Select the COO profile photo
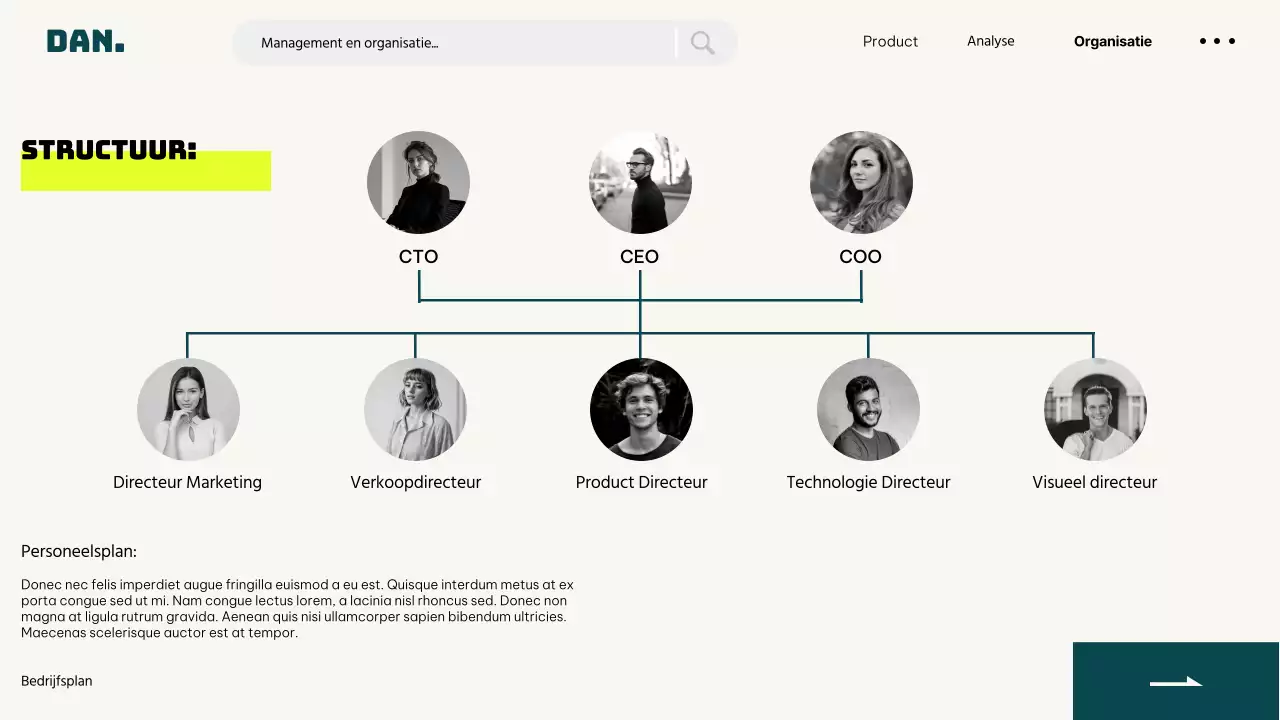1280x720 pixels. (861, 182)
